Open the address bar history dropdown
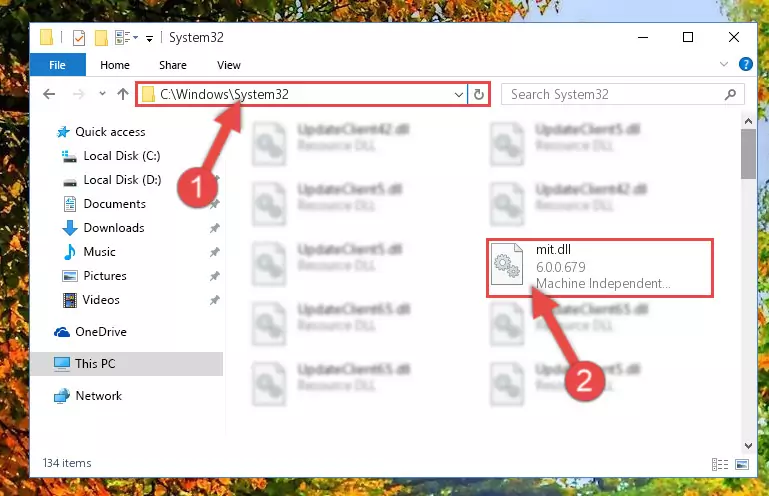The image size is (769, 496). coord(459,94)
